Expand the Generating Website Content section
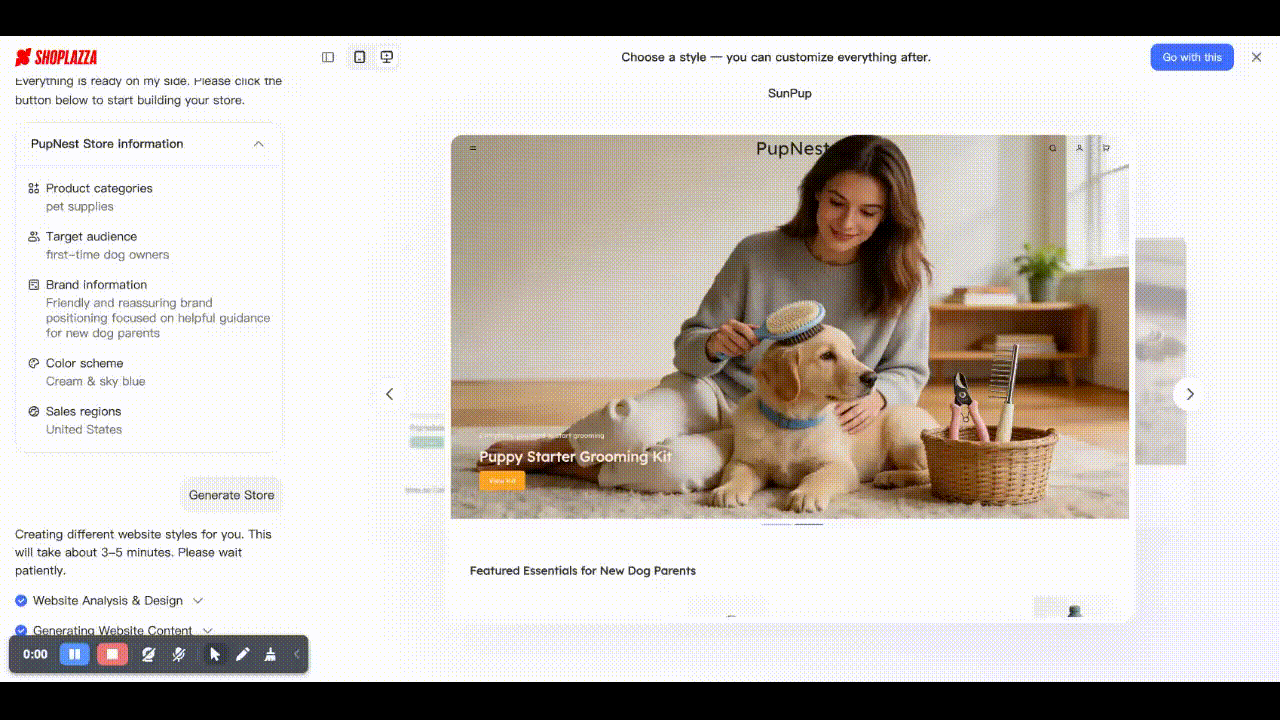The height and width of the screenshot is (720, 1280). 207,630
